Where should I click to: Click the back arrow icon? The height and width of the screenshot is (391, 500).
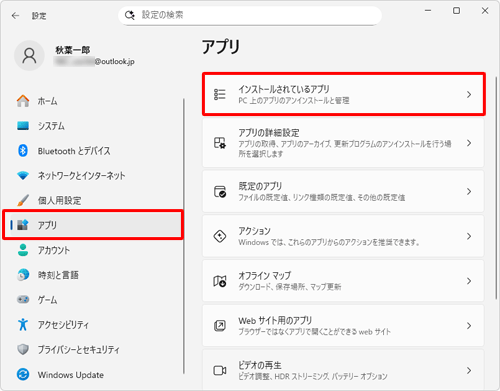tap(15, 16)
